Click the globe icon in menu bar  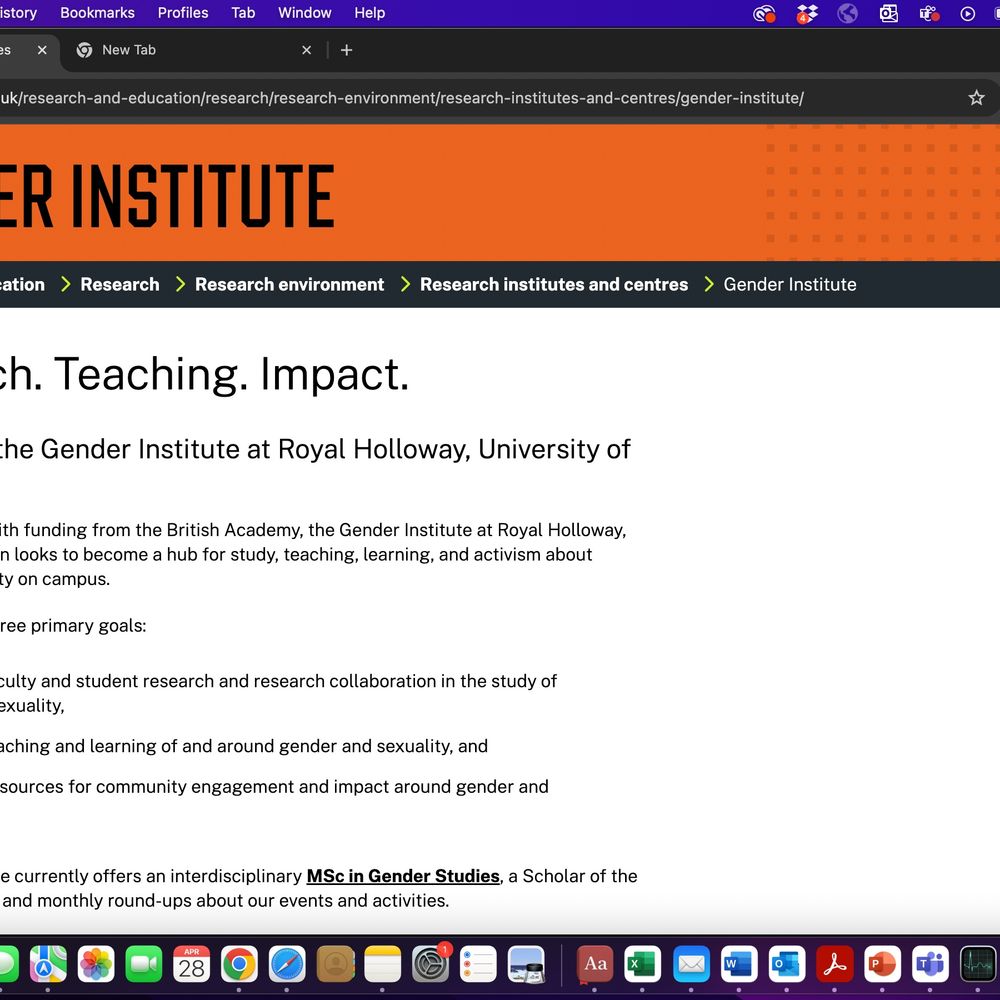[847, 13]
